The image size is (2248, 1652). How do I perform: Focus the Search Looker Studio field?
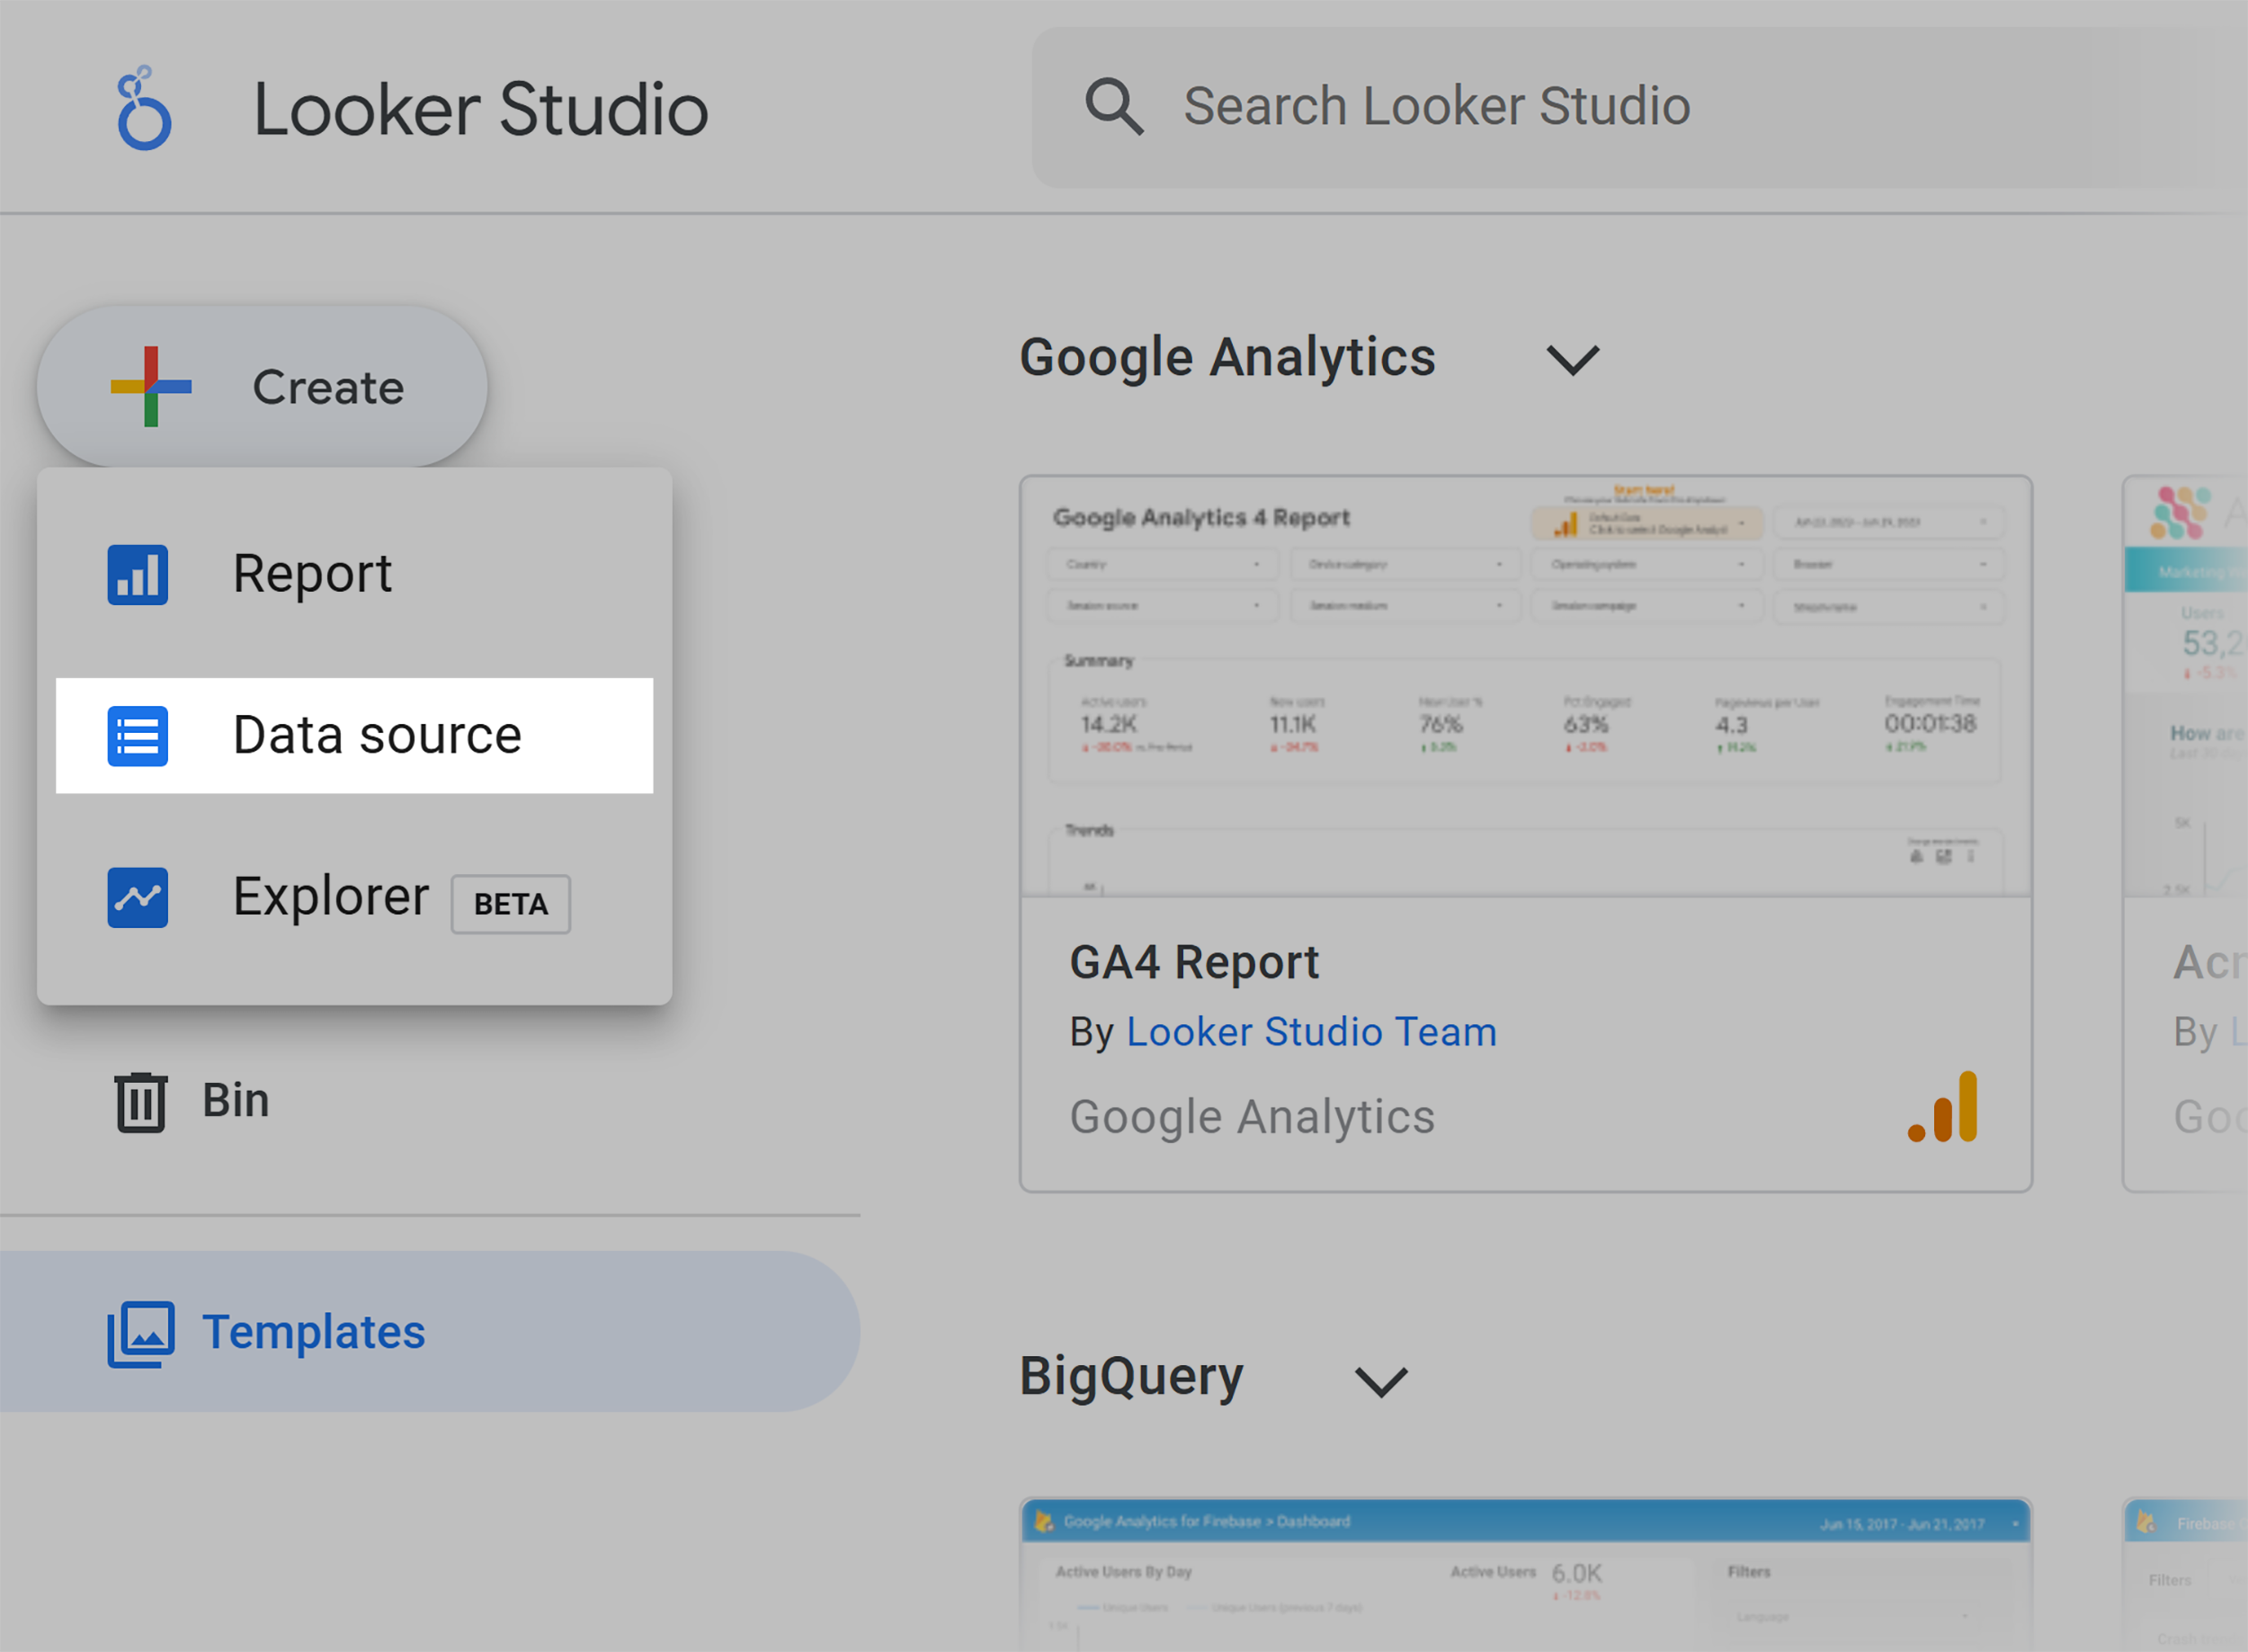pyautogui.click(x=1640, y=107)
